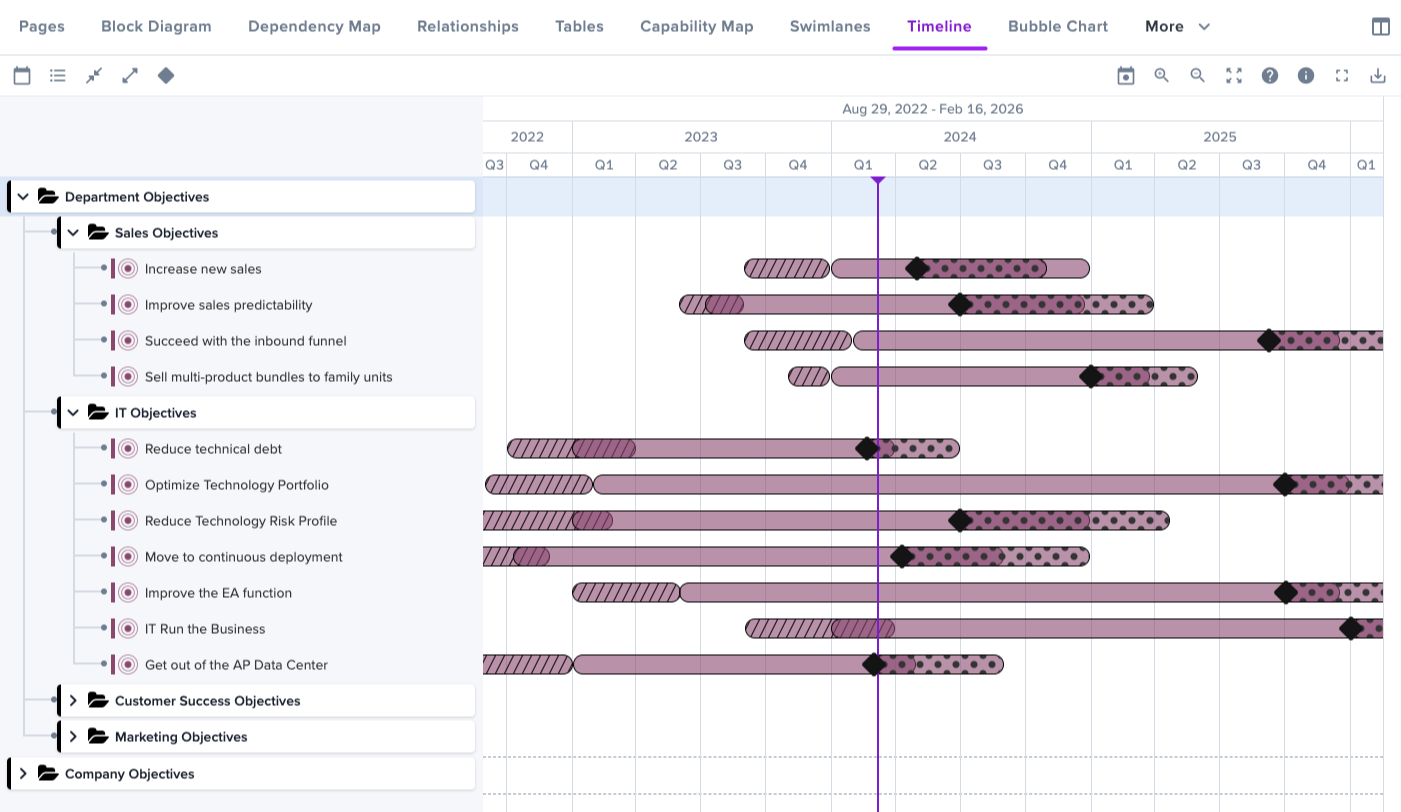Click the list view icon in toolbar
This screenshot has height=812, width=1401.
pyautogui.click(x=58, y=75)
